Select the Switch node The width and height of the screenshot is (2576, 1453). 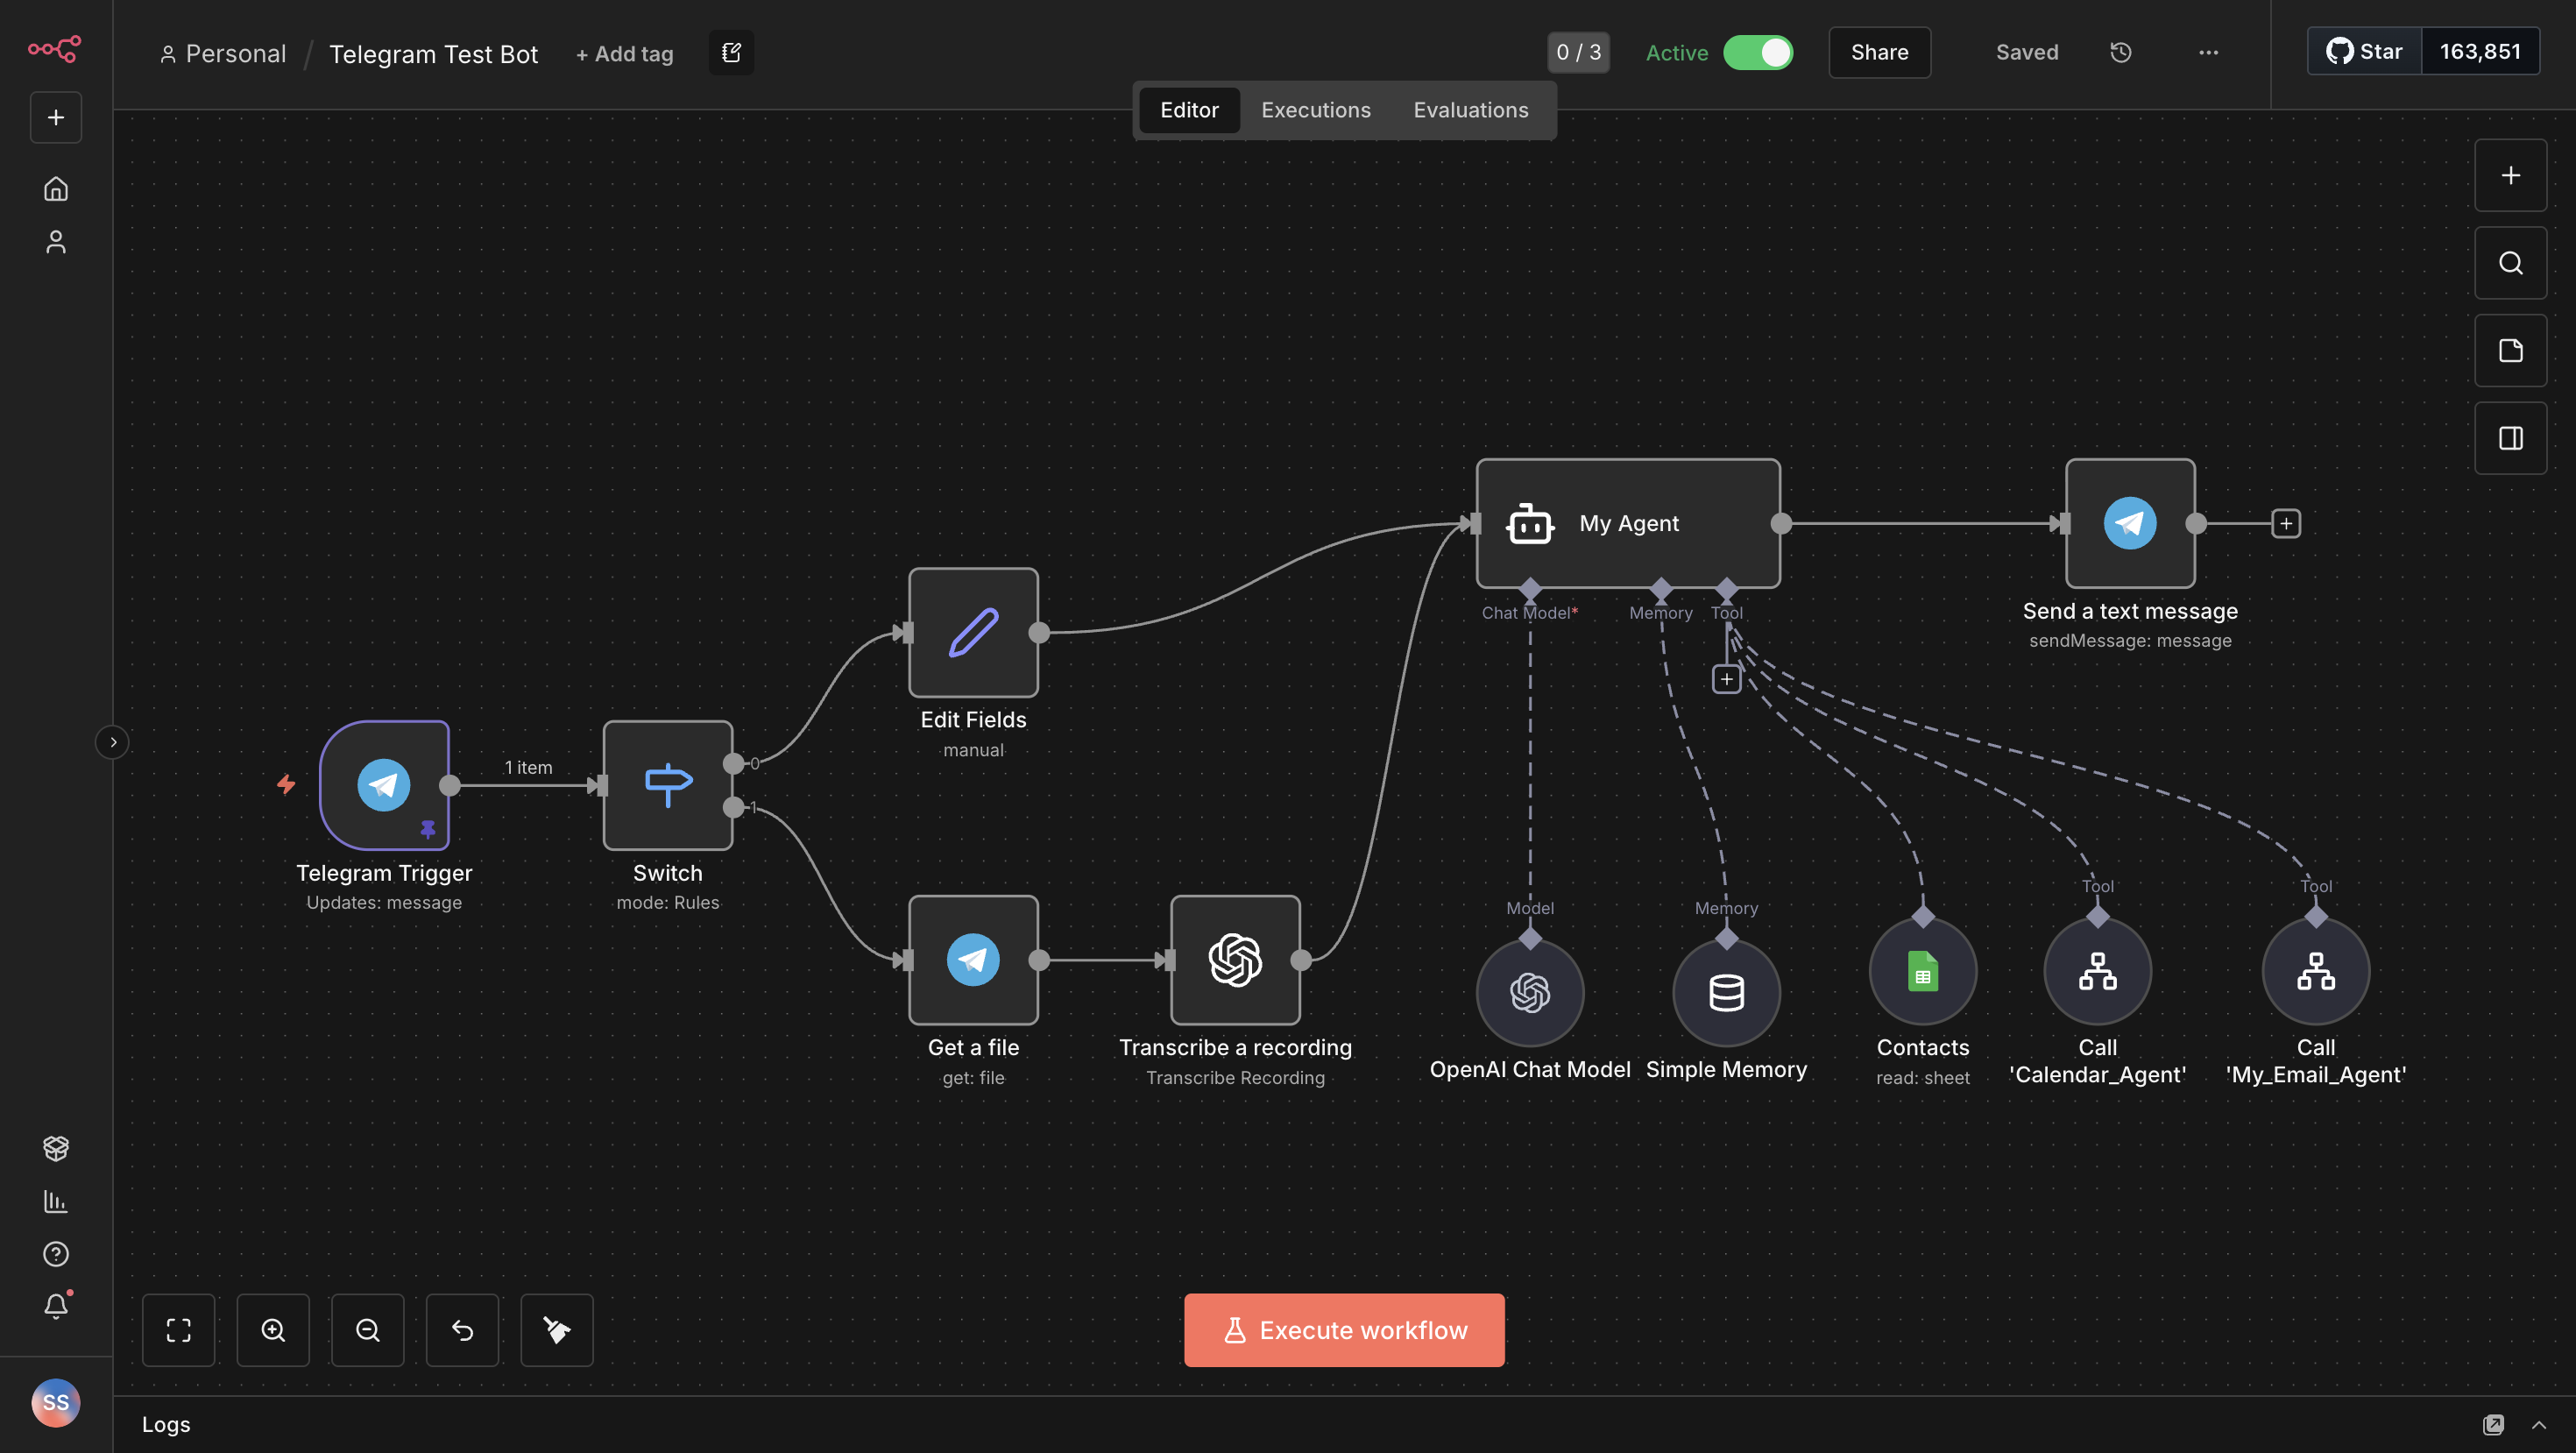pyautogui.click(x=667, y=785)
